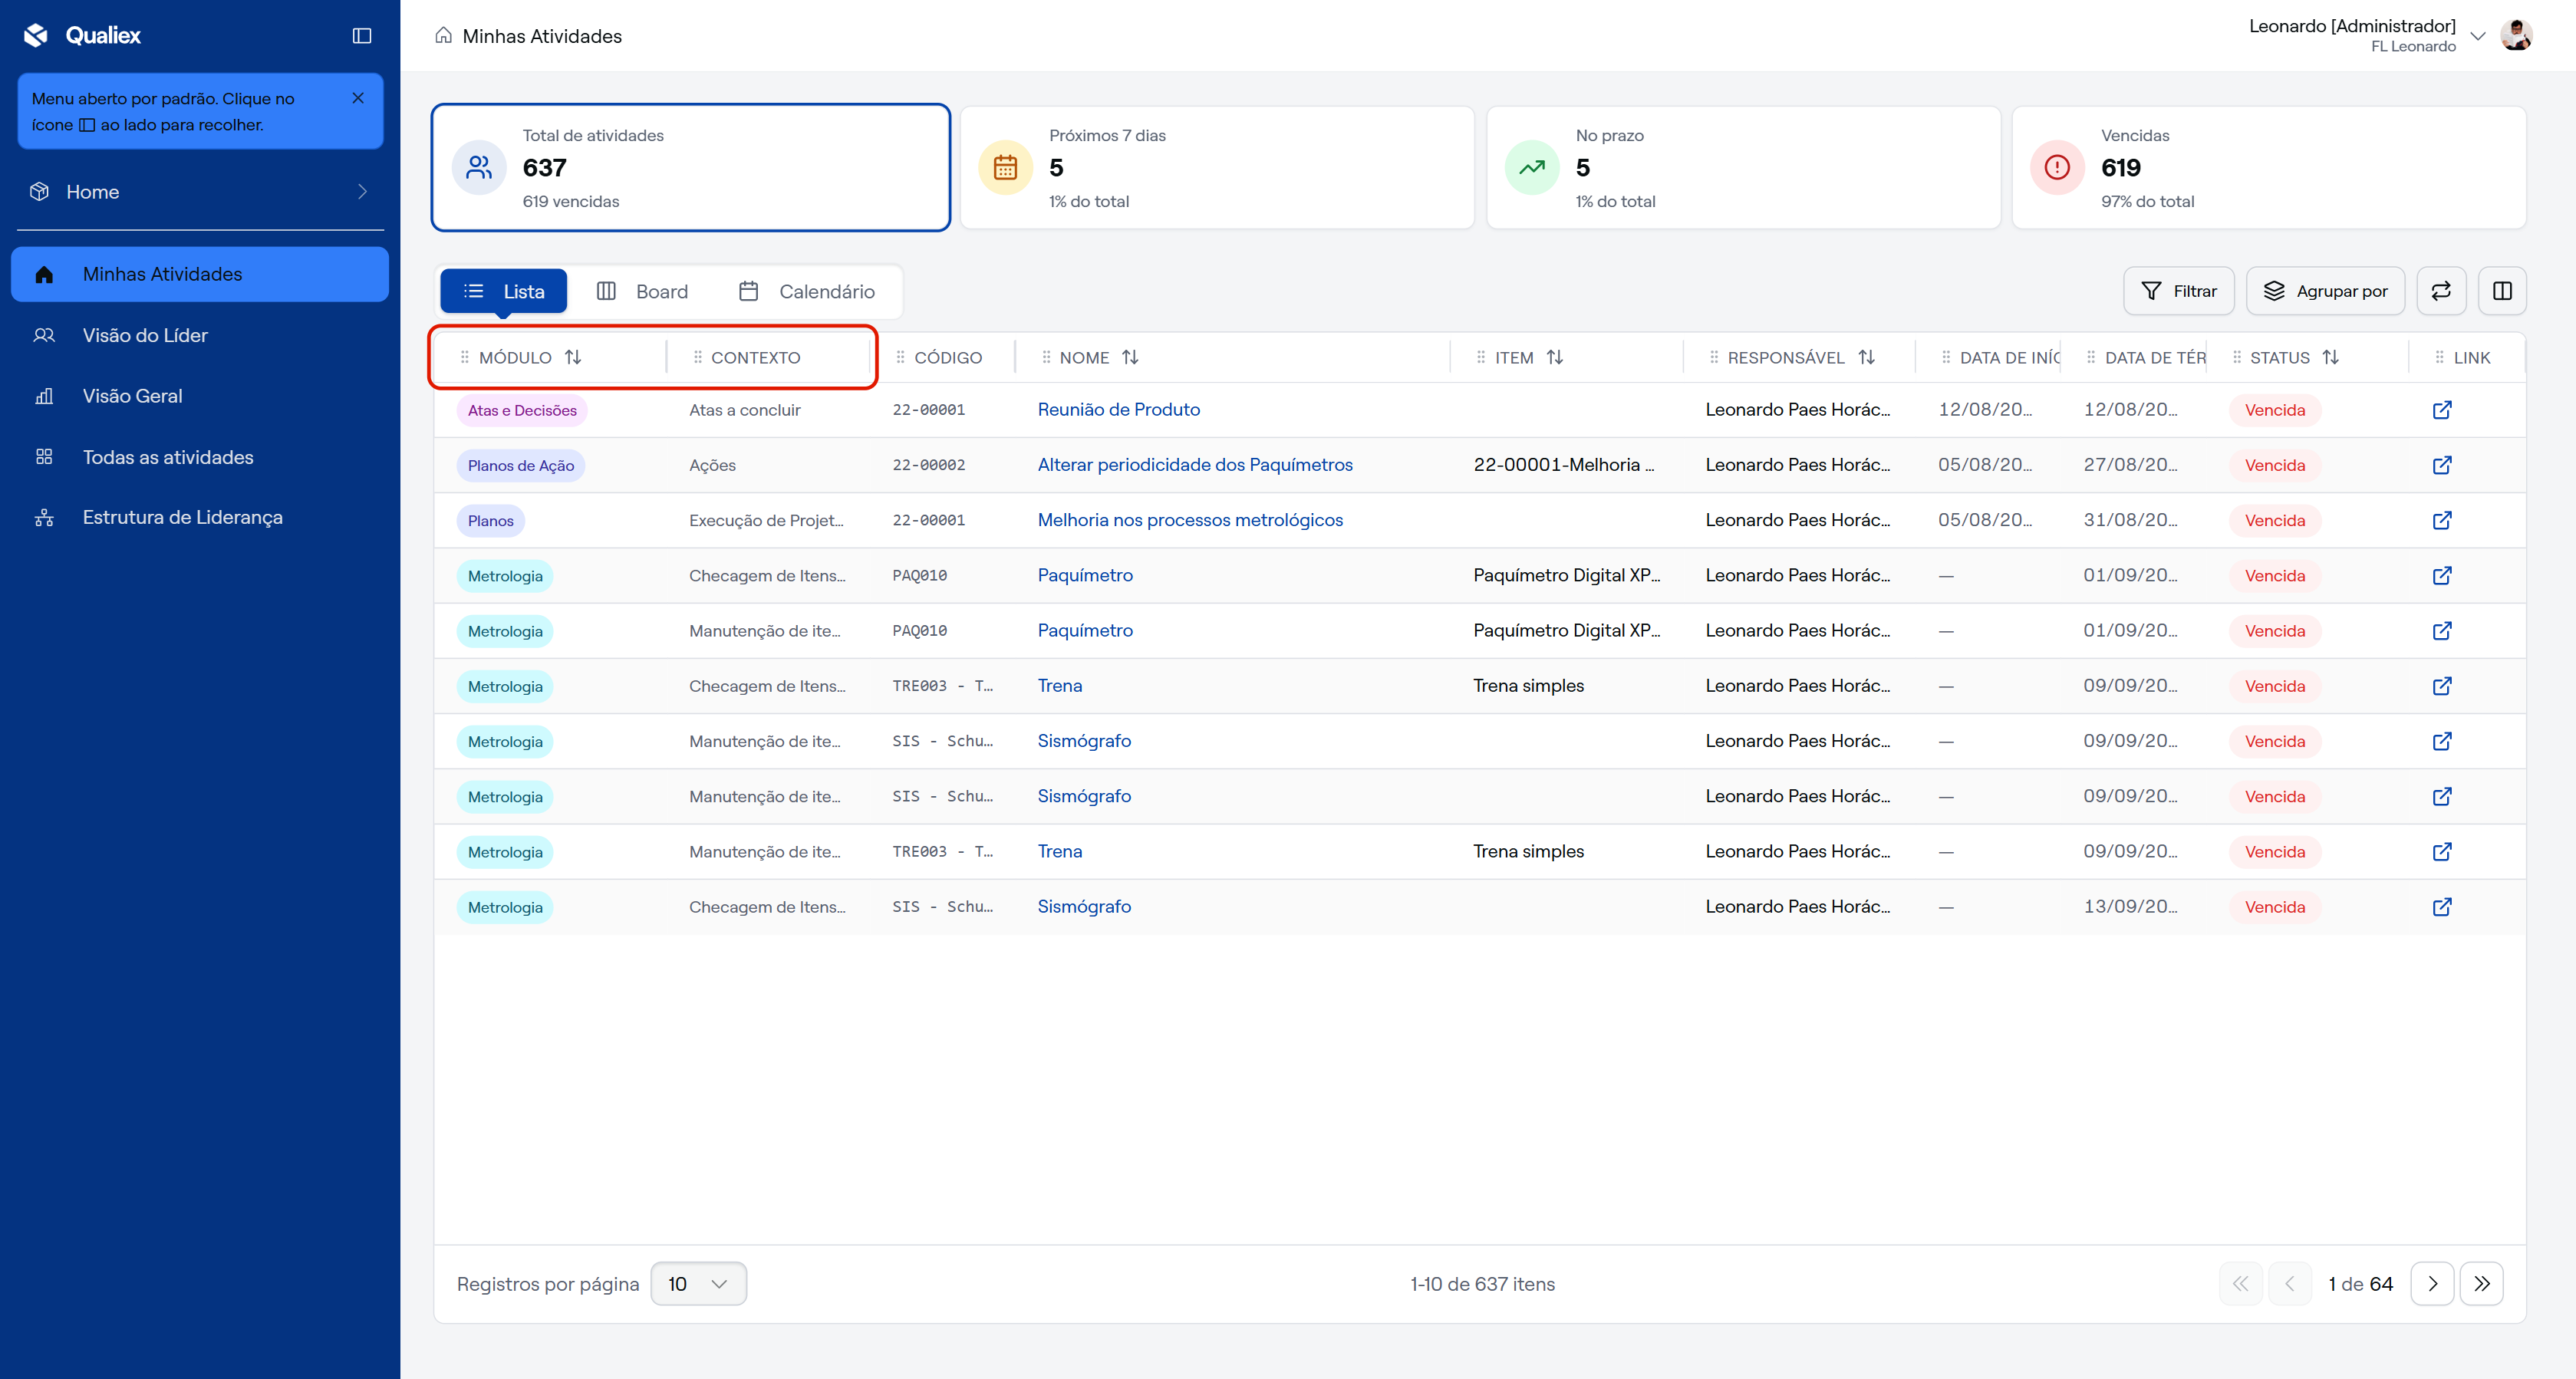The image size is (2576, 1379).
Task: Click the Qualiex logo
Action: click(82, 35)
